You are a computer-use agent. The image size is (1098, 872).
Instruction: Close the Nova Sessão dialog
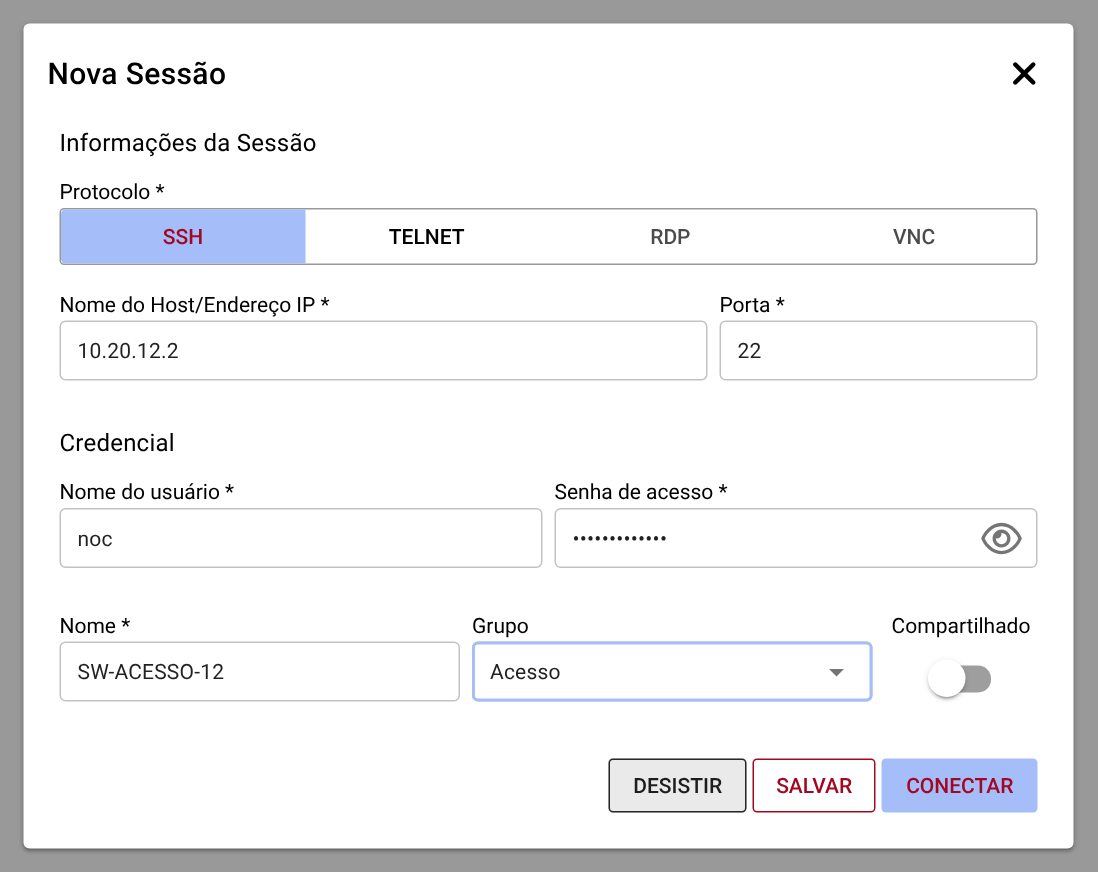tap(1024, 74)
